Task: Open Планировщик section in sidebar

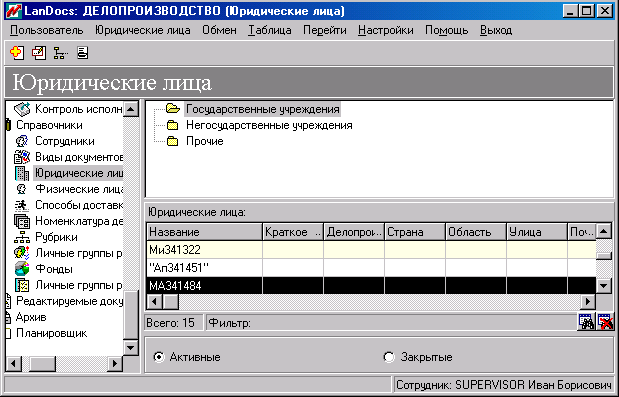Action: (x=51, y=333)
